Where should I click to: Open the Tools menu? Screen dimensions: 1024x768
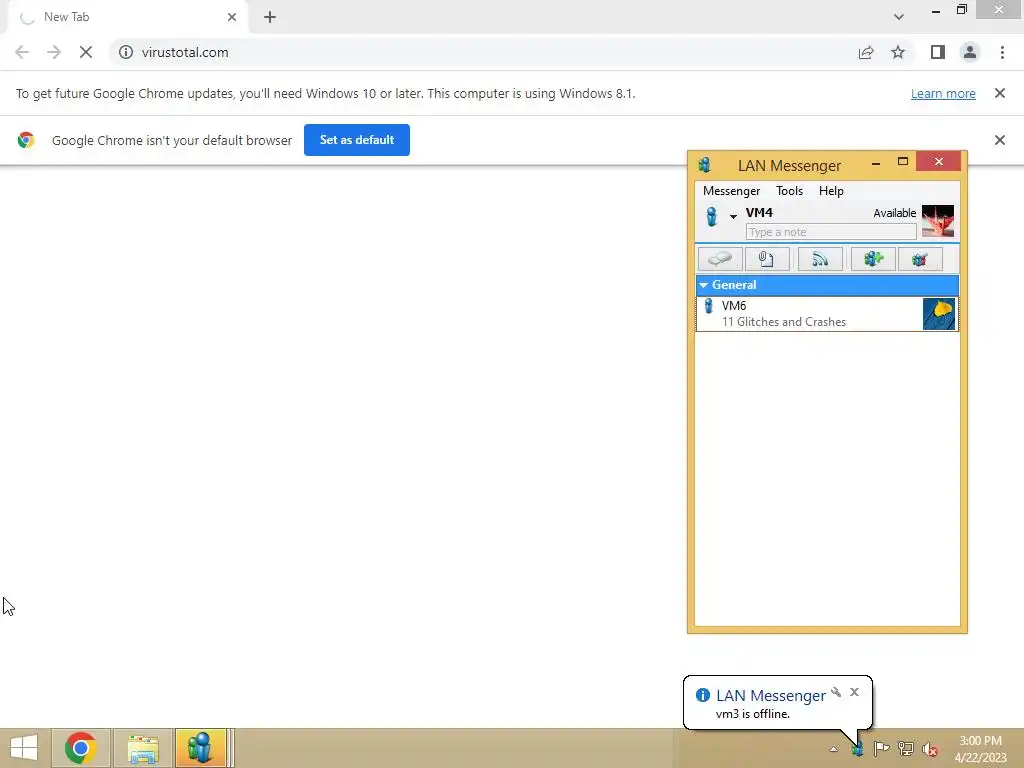point(789,191)
